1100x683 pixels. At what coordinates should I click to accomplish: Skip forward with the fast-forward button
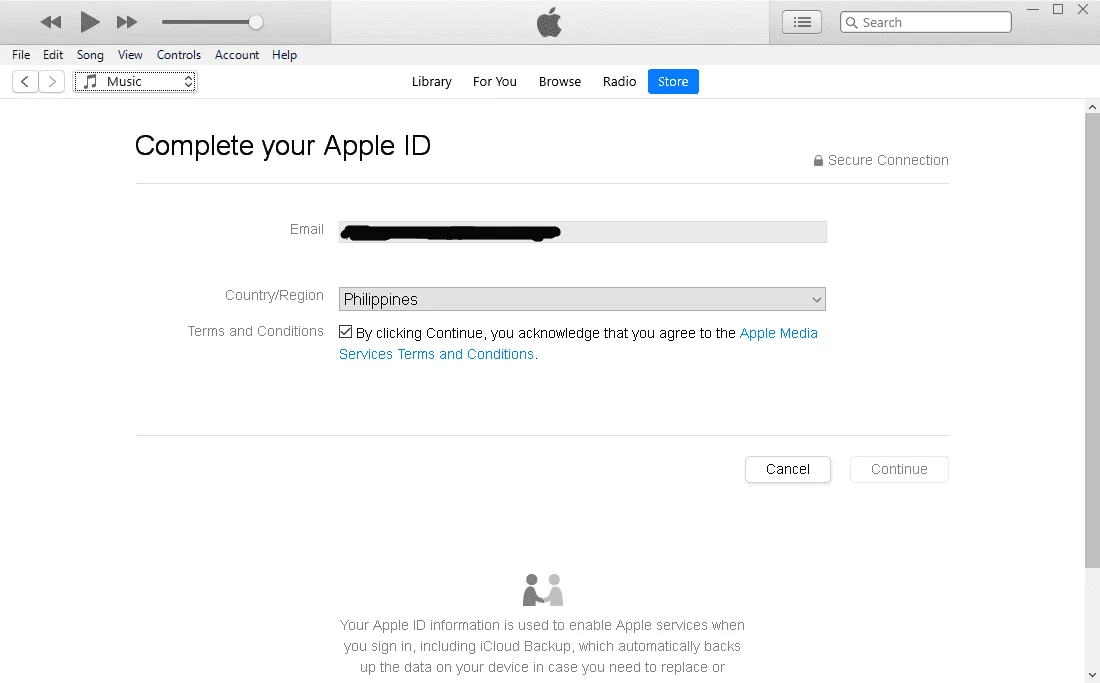point(127,22)
